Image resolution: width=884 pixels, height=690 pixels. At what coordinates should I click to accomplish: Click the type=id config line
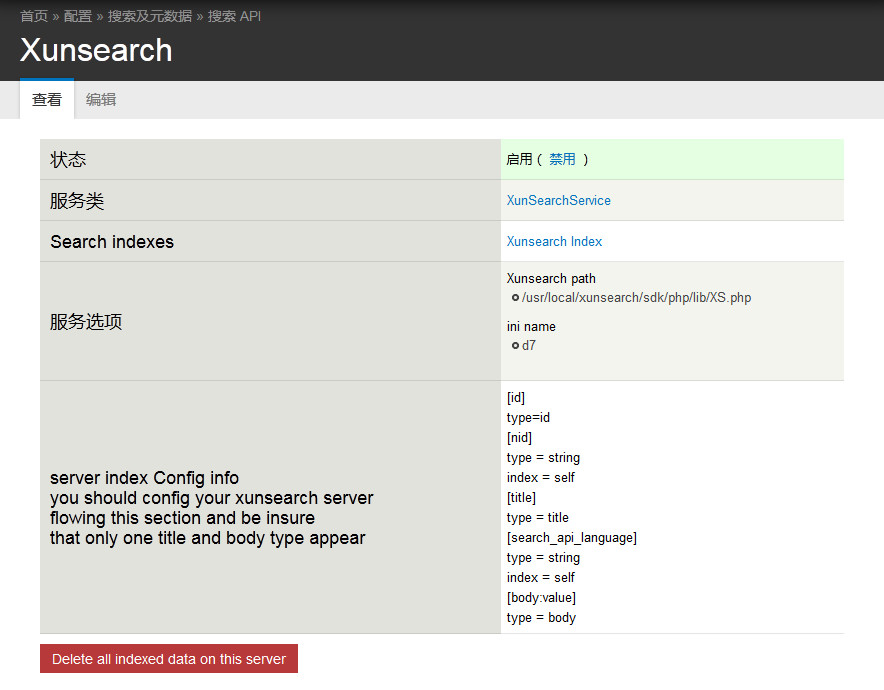pos(528,418)
